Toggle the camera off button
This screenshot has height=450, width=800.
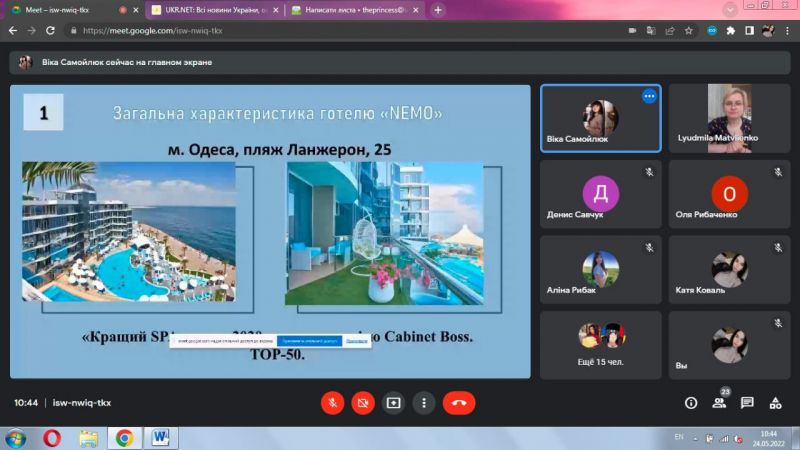tap(363, 403)
